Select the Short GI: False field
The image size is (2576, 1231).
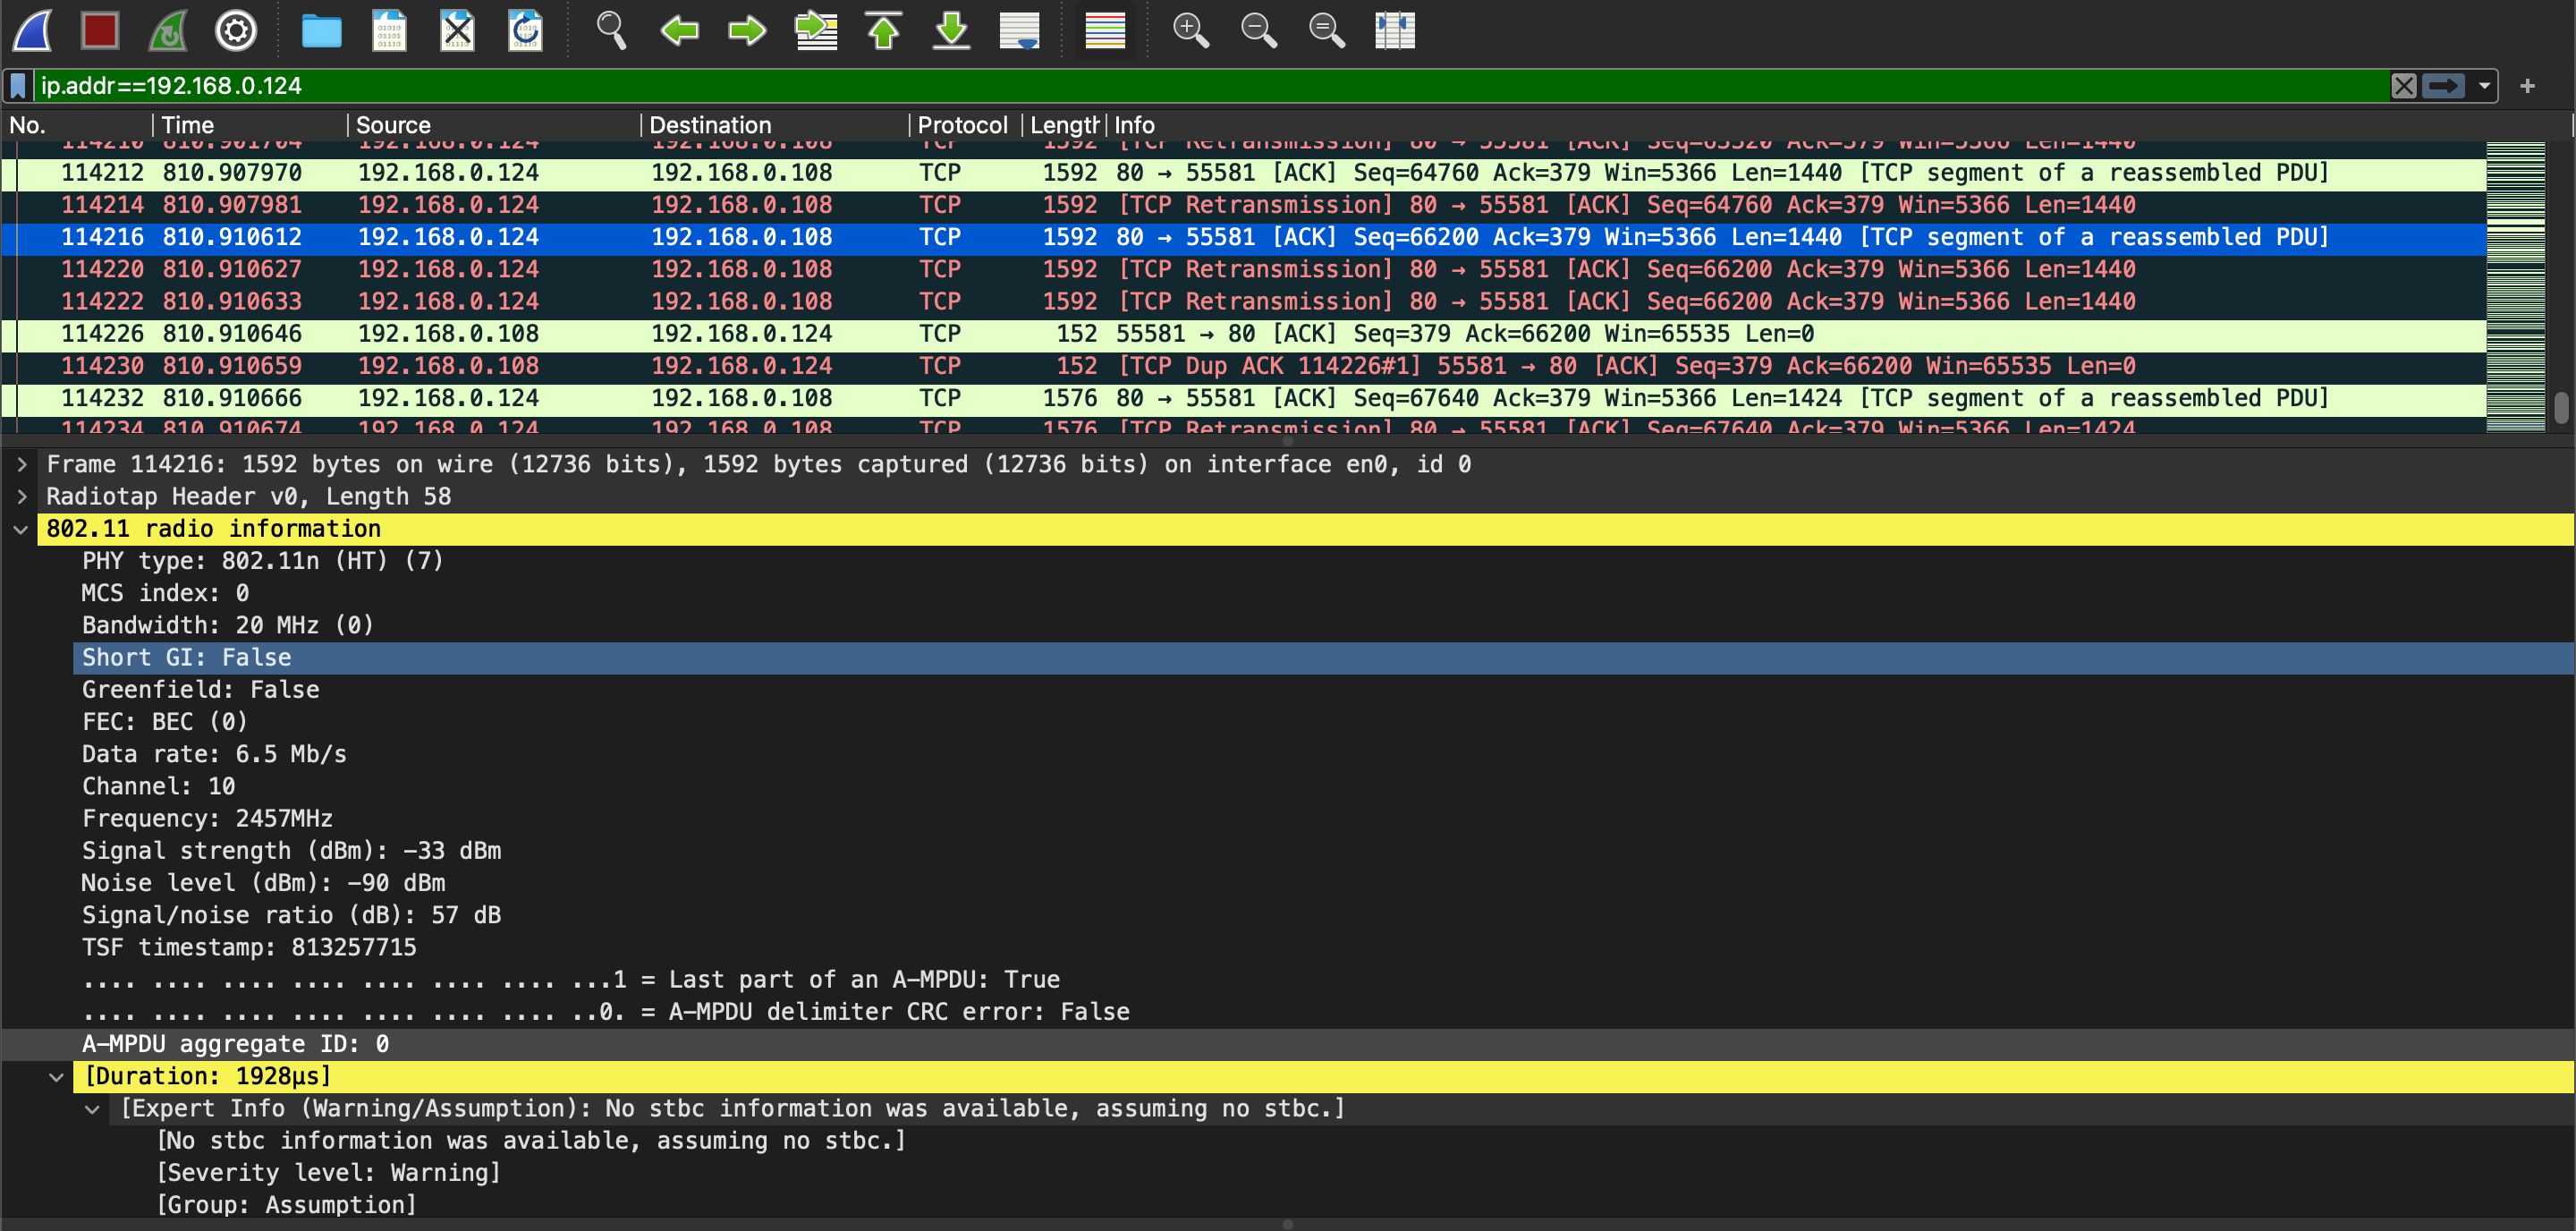(x=1323, y=658)
